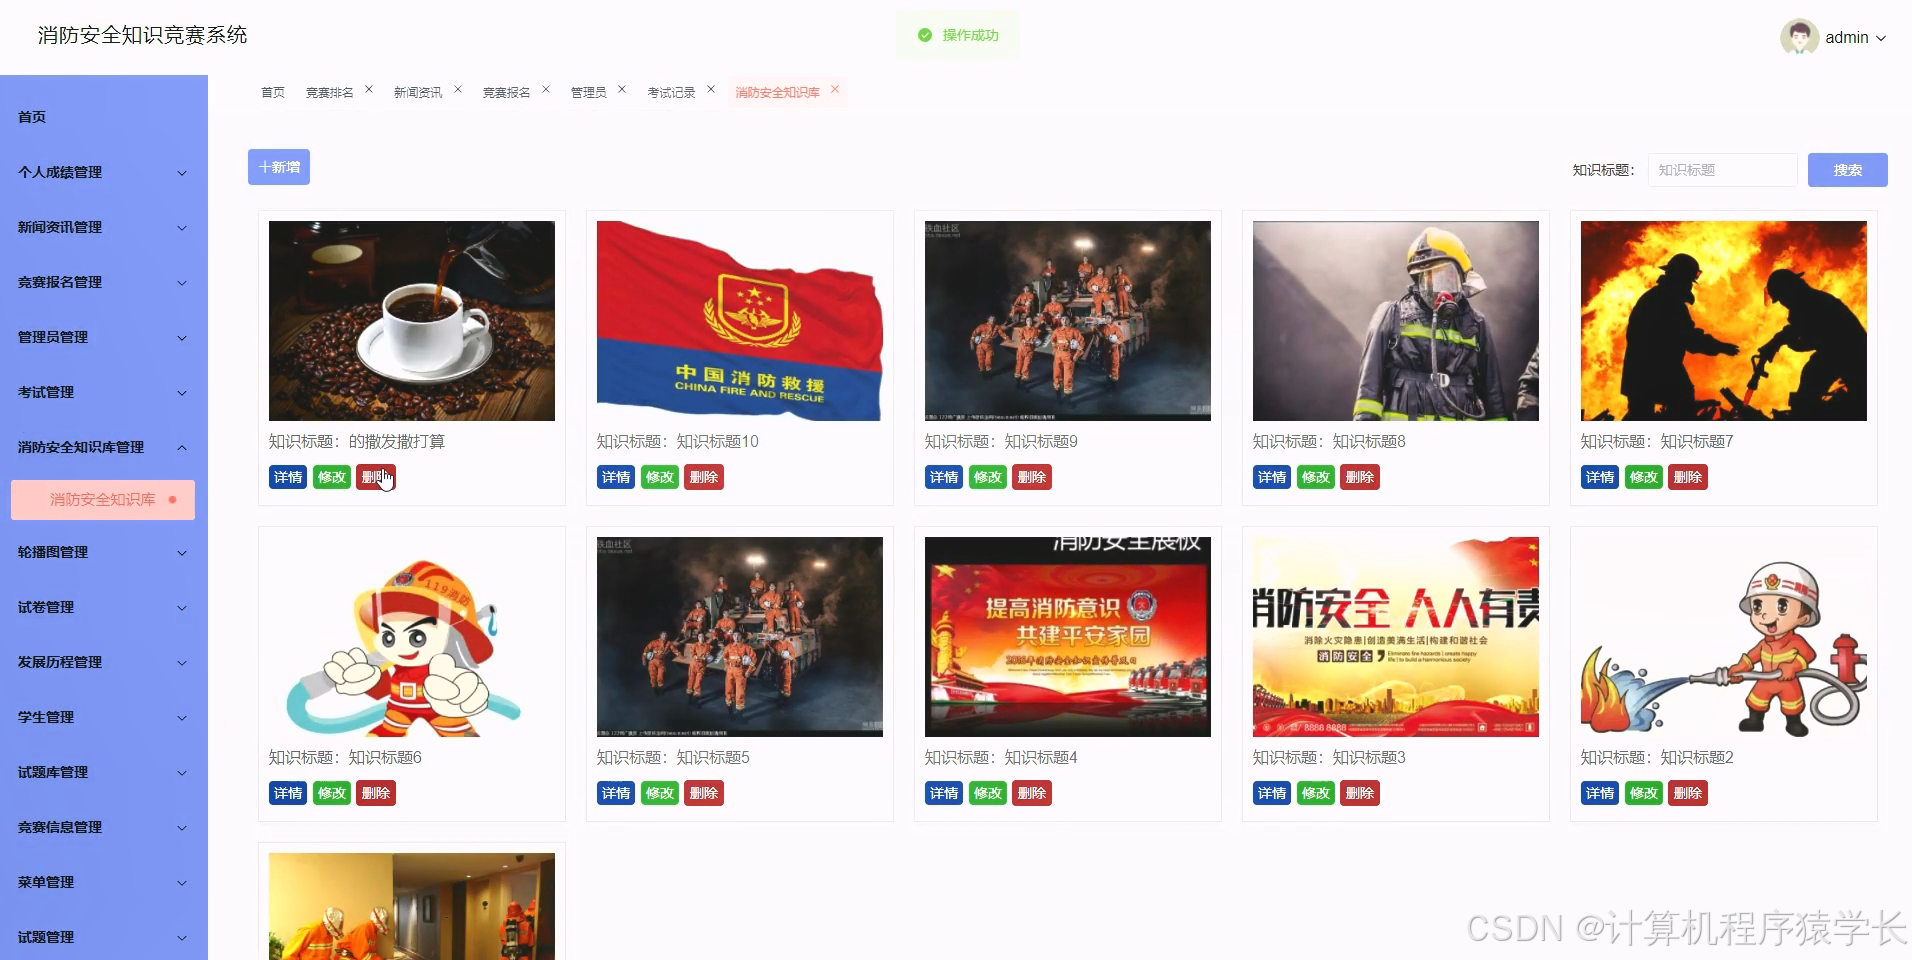The height and width of the screenshot is (960, 1912).
Task: Click the 搜索 search button
Action: pos(1847,170)
